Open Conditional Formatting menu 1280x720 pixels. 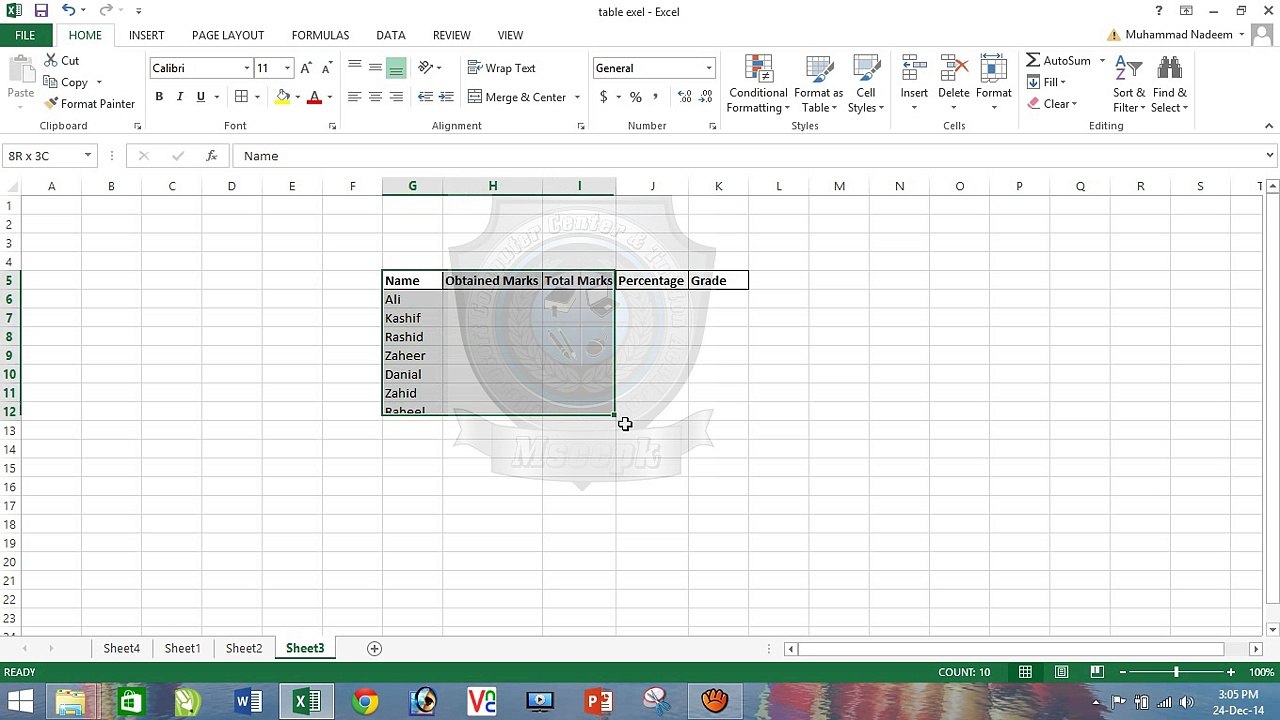tap(758, 84)
